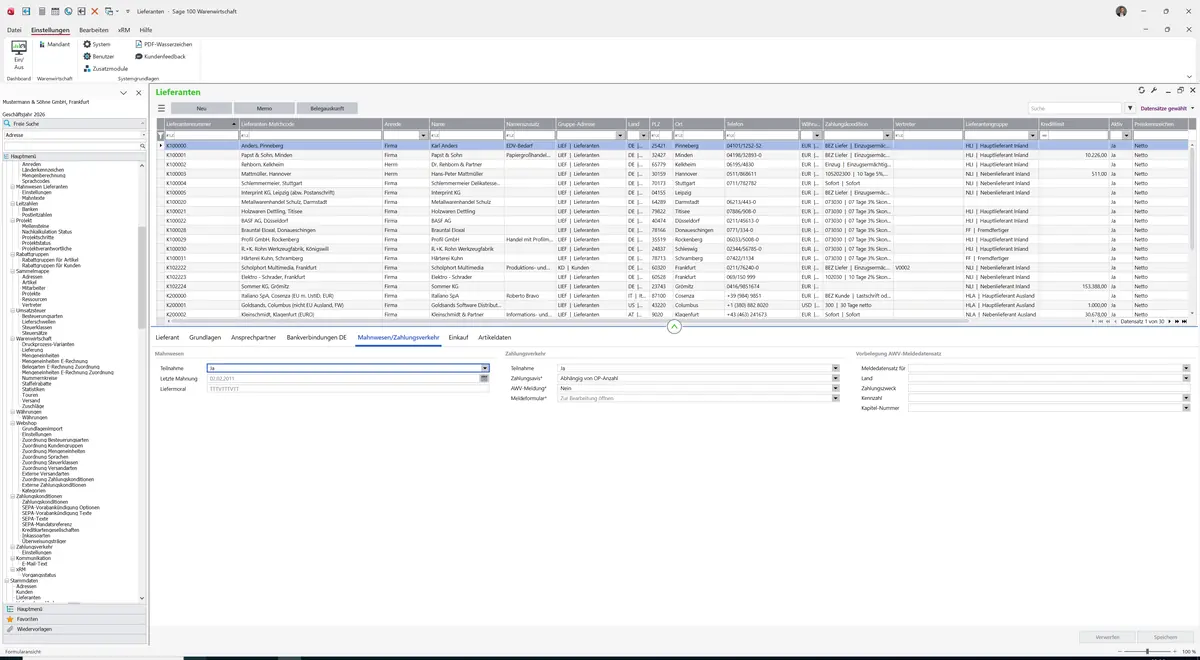Open the Bearbeiten menu
The image size is (1200, 660).
pos(94,30)
